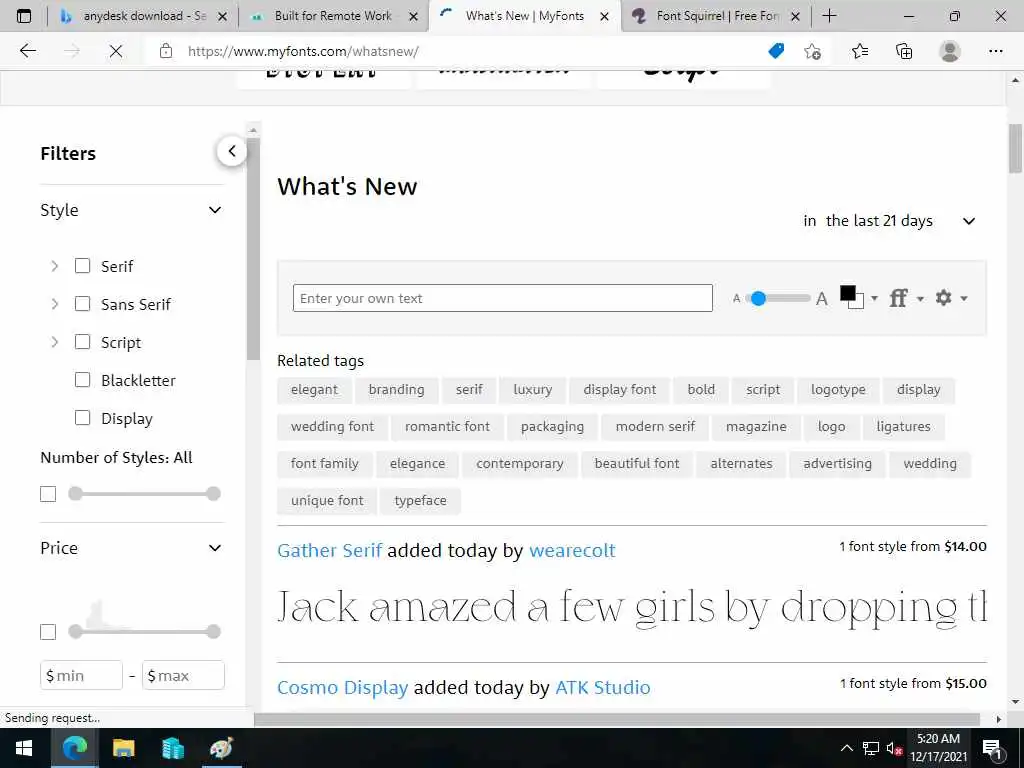This screenshot has width=1024, height=768.
Task: Open the Gather Serif font link
Action: [x=329, y=551]
